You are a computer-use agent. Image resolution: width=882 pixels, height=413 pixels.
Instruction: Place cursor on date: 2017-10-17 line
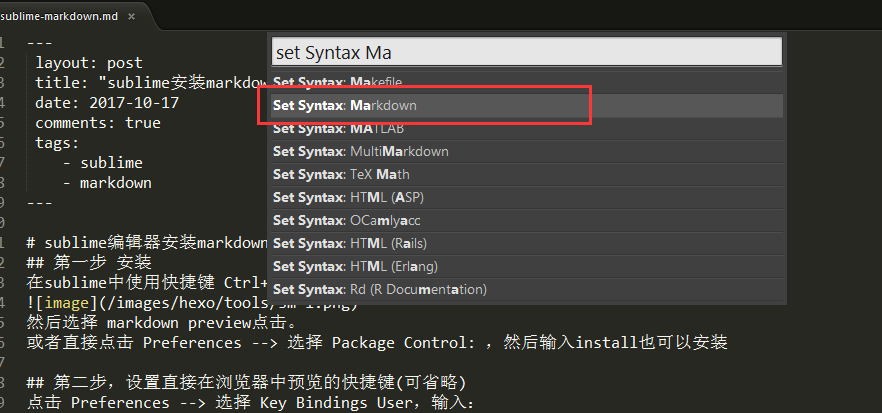[107, 103]
